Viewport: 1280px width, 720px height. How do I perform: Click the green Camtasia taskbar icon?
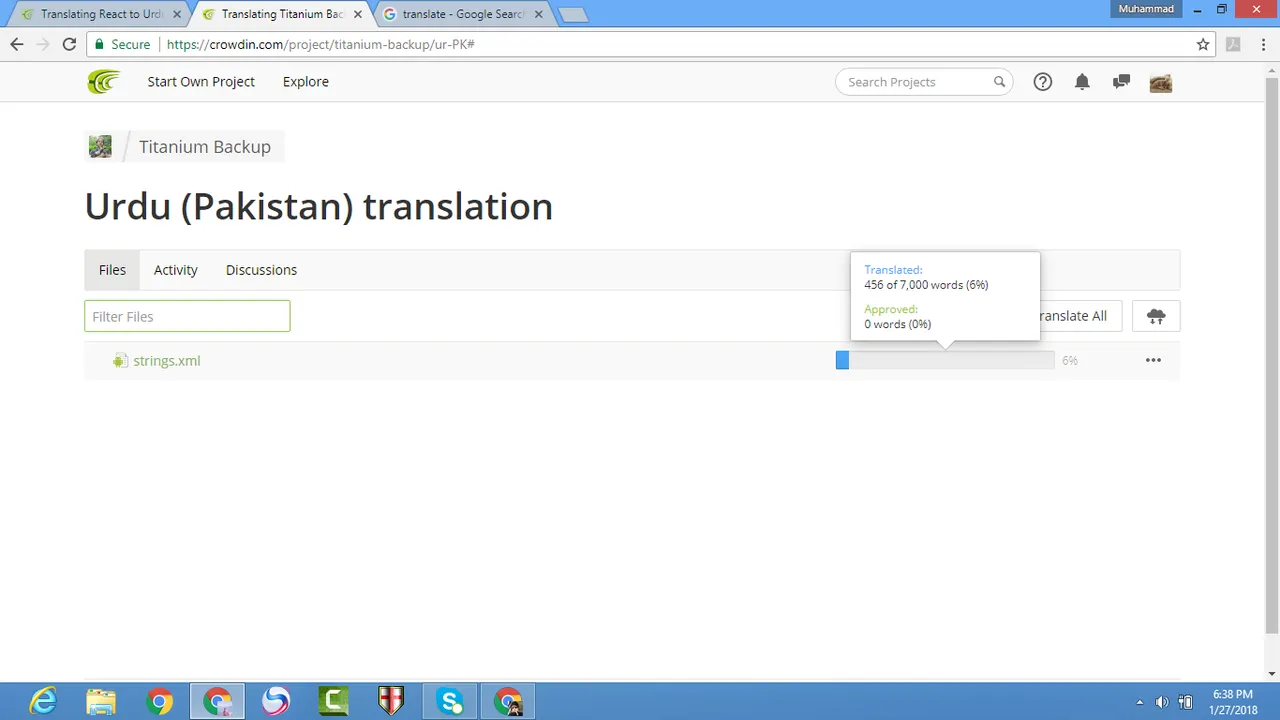334,702
